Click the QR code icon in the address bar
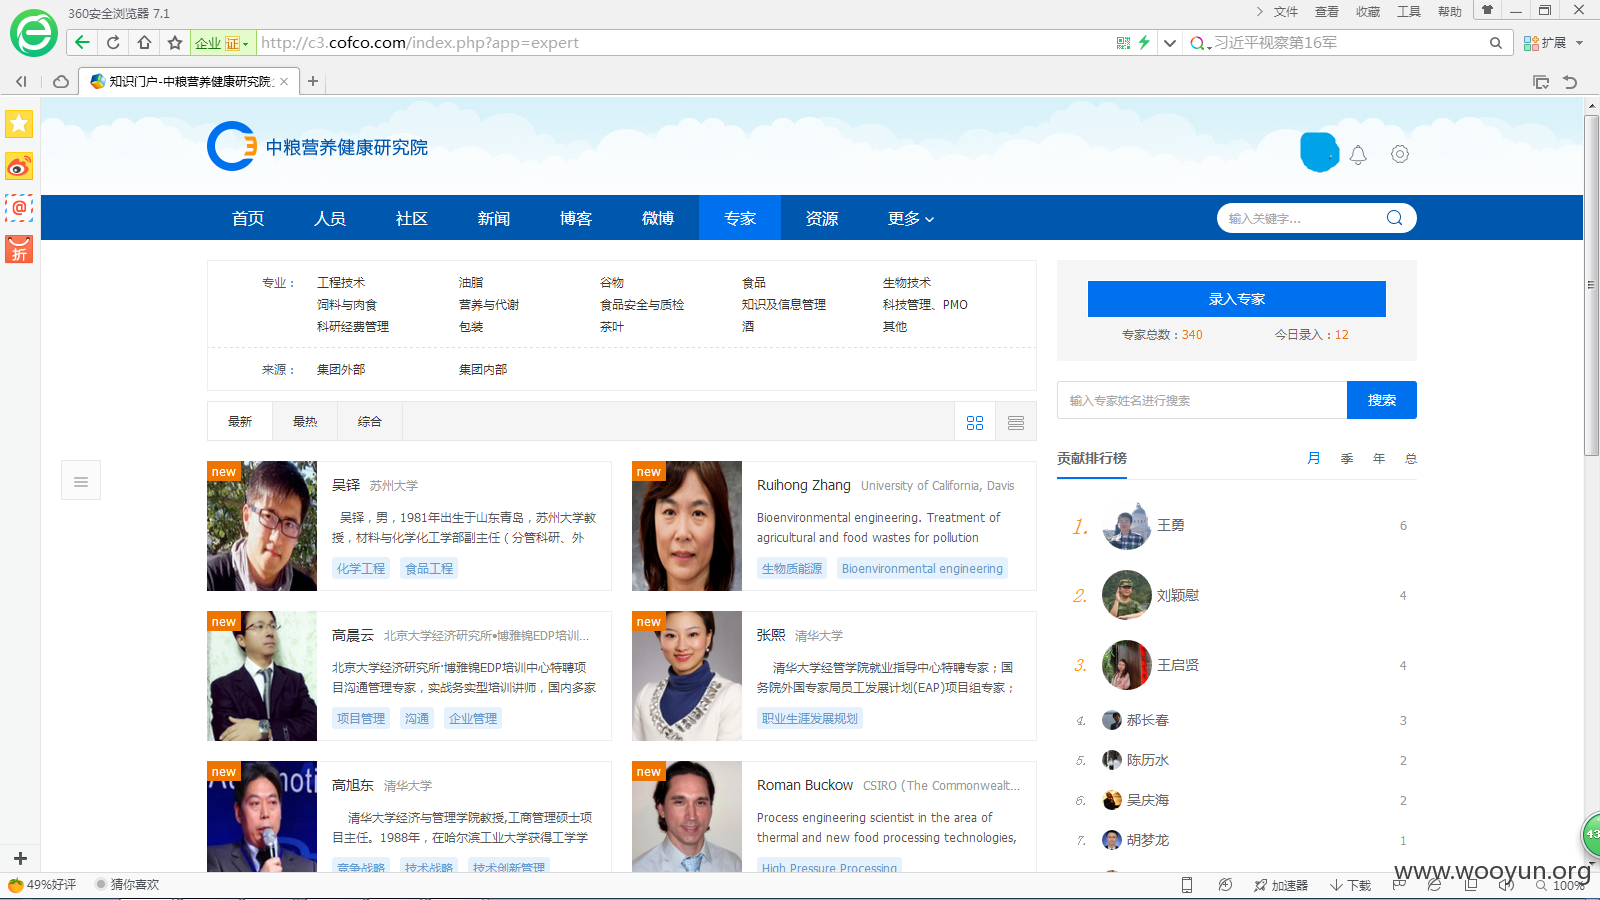Screen dimensions: 1600x900 click(1123, 43)
